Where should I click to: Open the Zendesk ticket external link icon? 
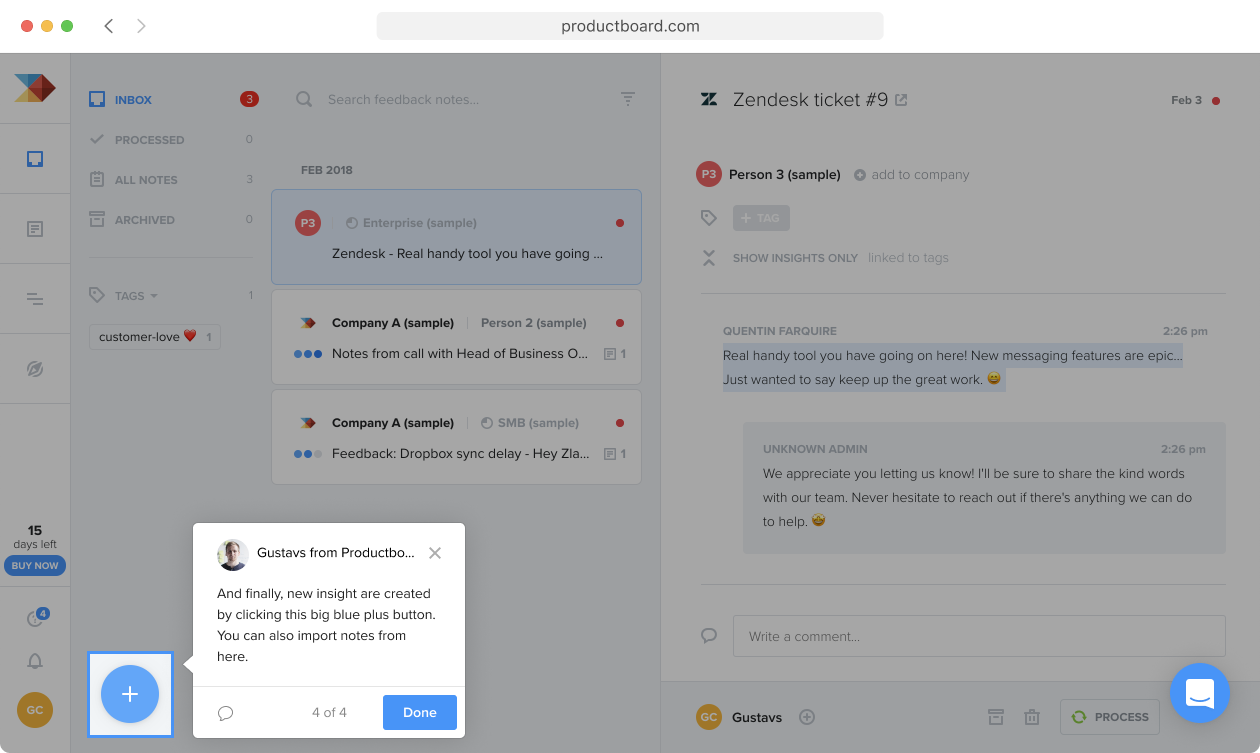pos(901,100)
